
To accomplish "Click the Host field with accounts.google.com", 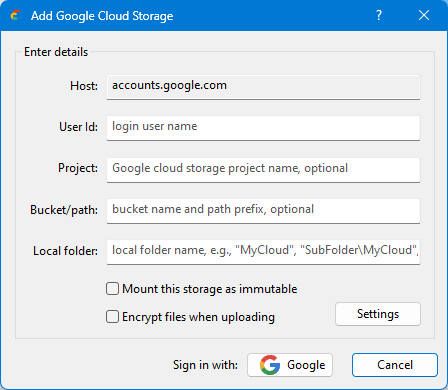I will tap(263, 87).
